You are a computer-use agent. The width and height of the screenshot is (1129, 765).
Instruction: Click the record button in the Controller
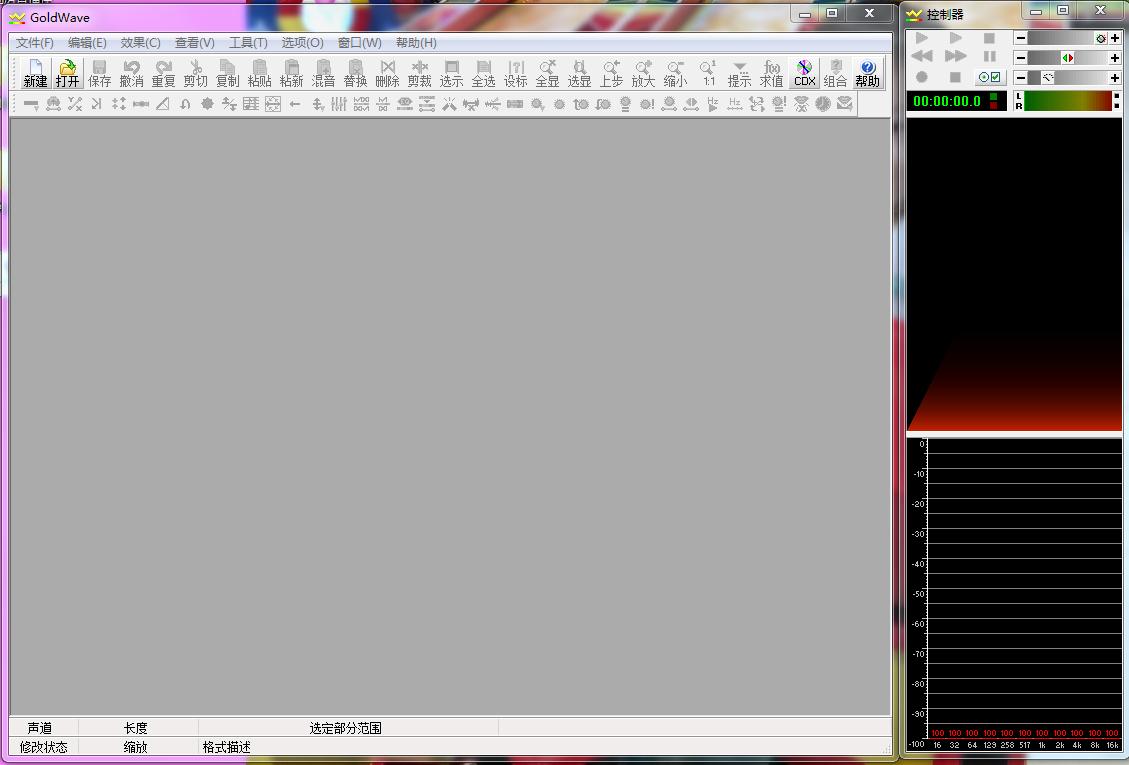point(920,77)
